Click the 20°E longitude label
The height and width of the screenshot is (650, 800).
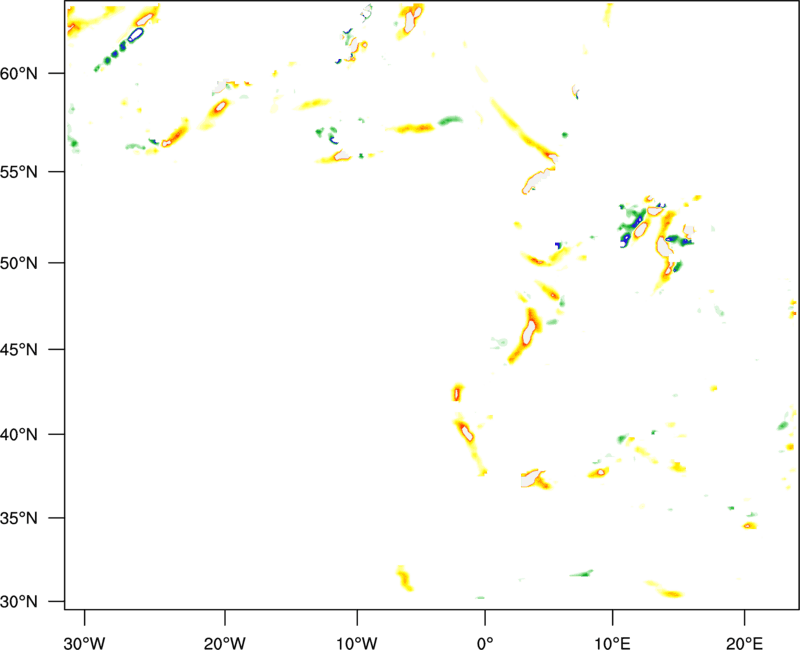pyautogui.click(x=744, y=643)
